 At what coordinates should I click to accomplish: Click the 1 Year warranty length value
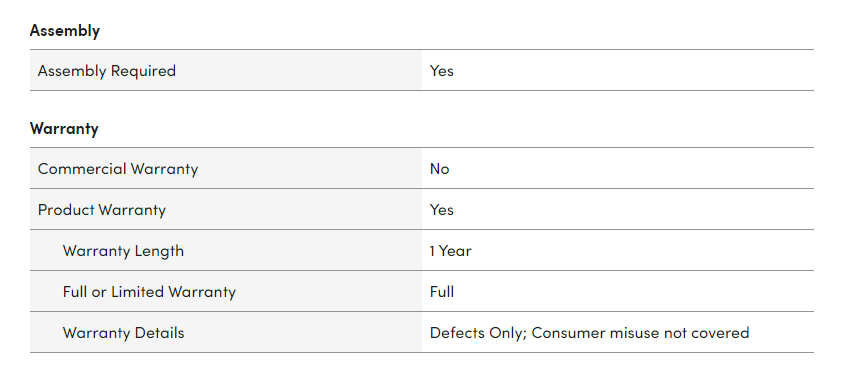pos(451,251)
